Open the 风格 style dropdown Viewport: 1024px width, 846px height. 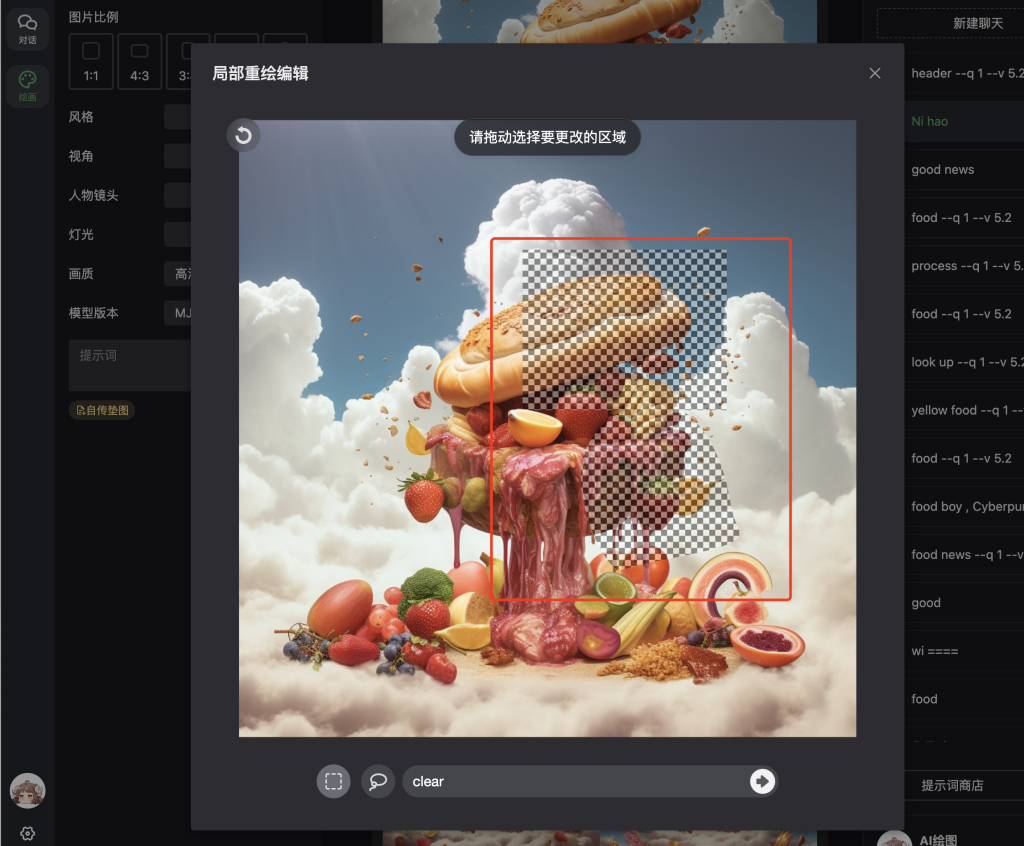pos(180,117)
